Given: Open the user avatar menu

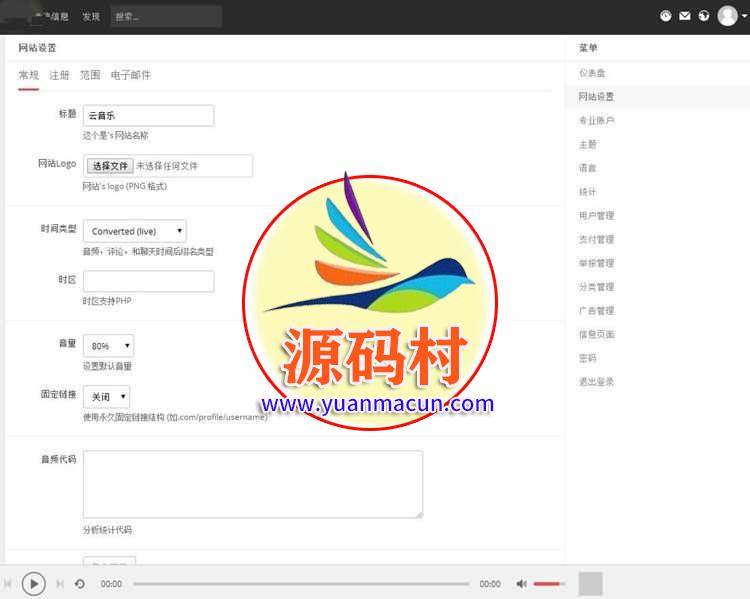Looking at the screenshot, I should [x=731, y=16].
